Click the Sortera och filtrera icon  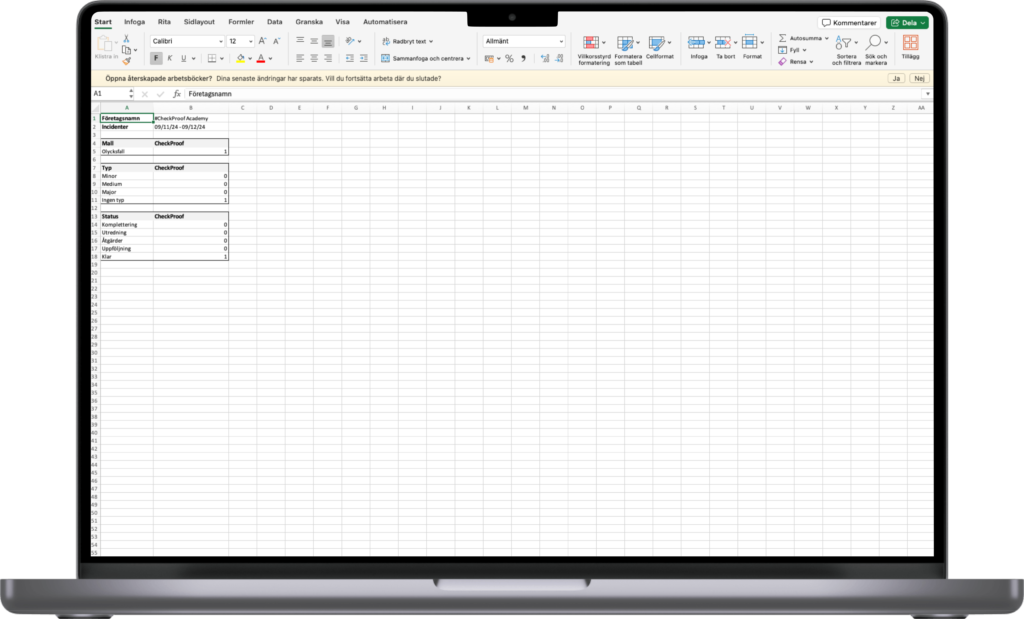tap(845, 43)
